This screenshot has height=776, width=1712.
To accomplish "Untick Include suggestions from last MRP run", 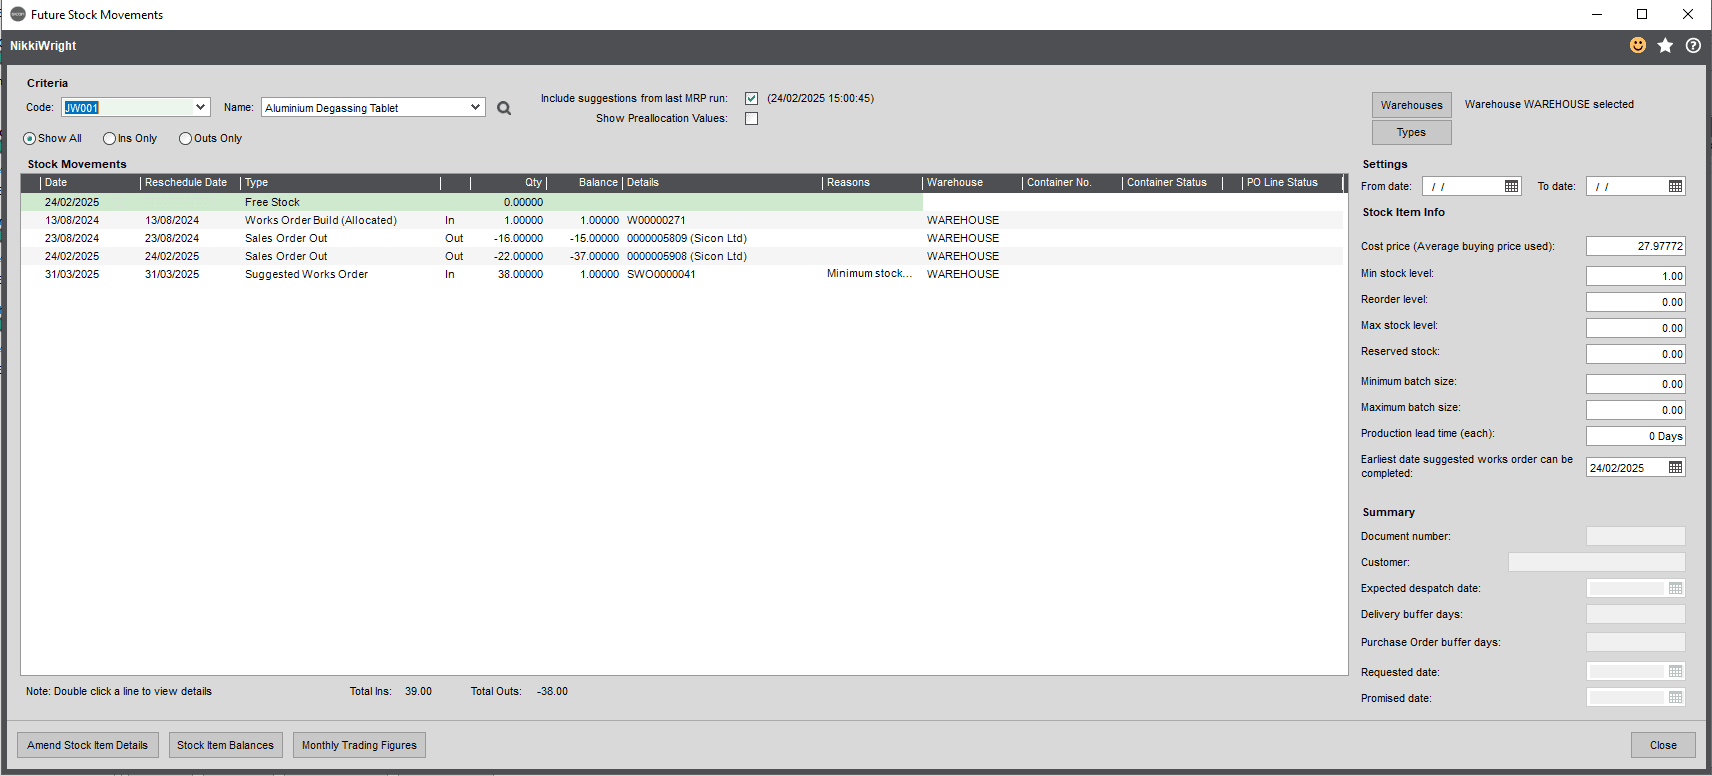I will pyautogui.click(x=751, y=98).
